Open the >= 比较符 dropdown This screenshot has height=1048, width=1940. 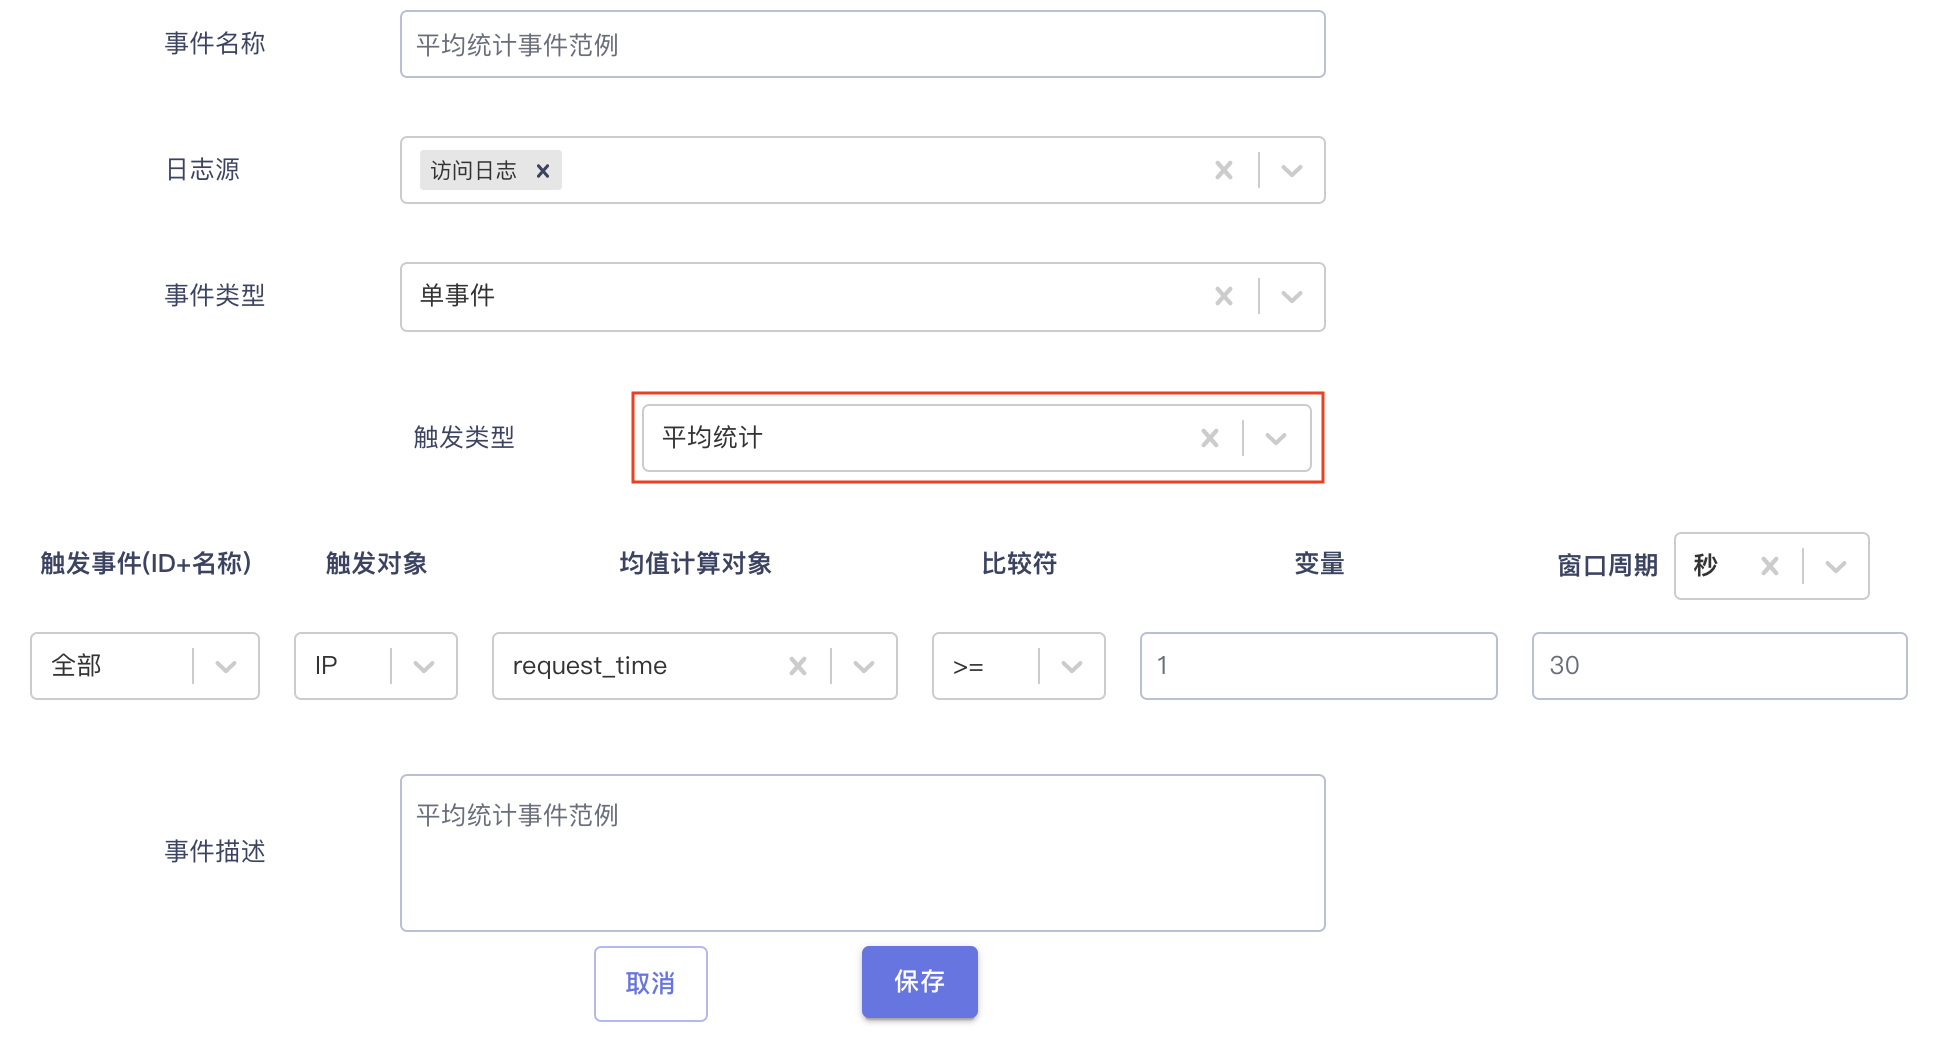pyautogui.click(x=1019, y=666)
